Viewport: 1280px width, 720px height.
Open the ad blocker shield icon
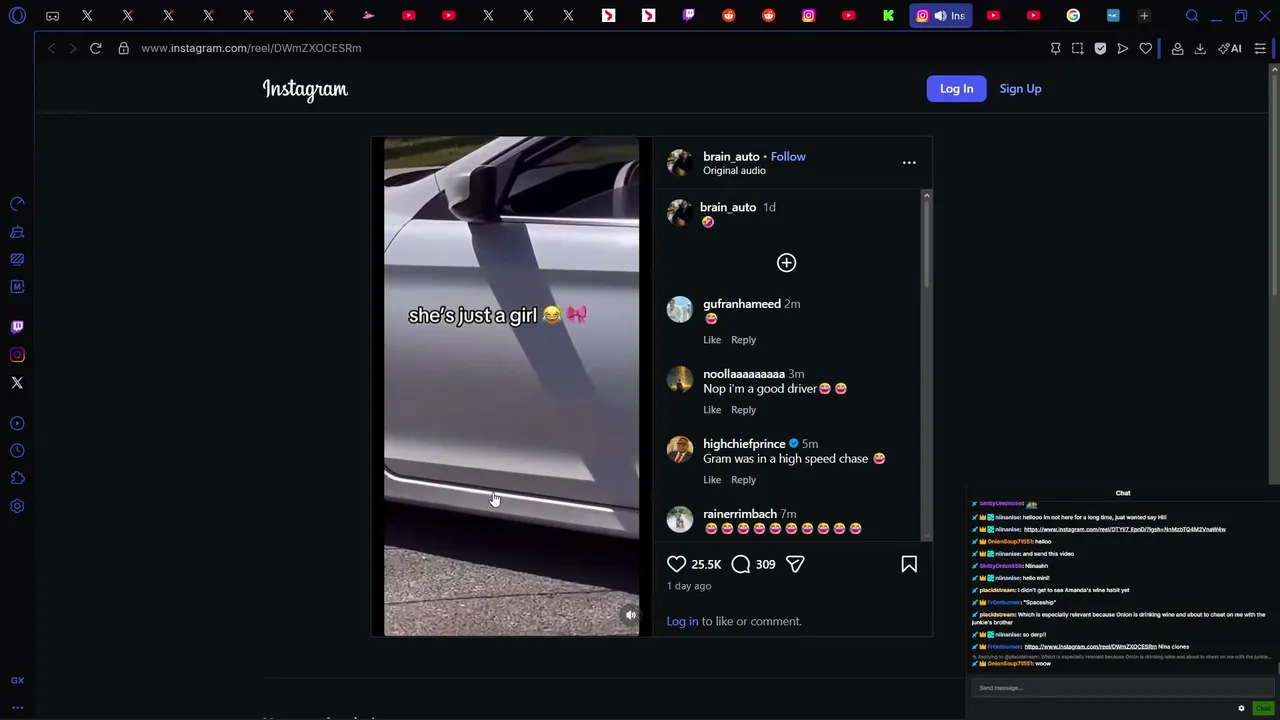click(1100, 48)
